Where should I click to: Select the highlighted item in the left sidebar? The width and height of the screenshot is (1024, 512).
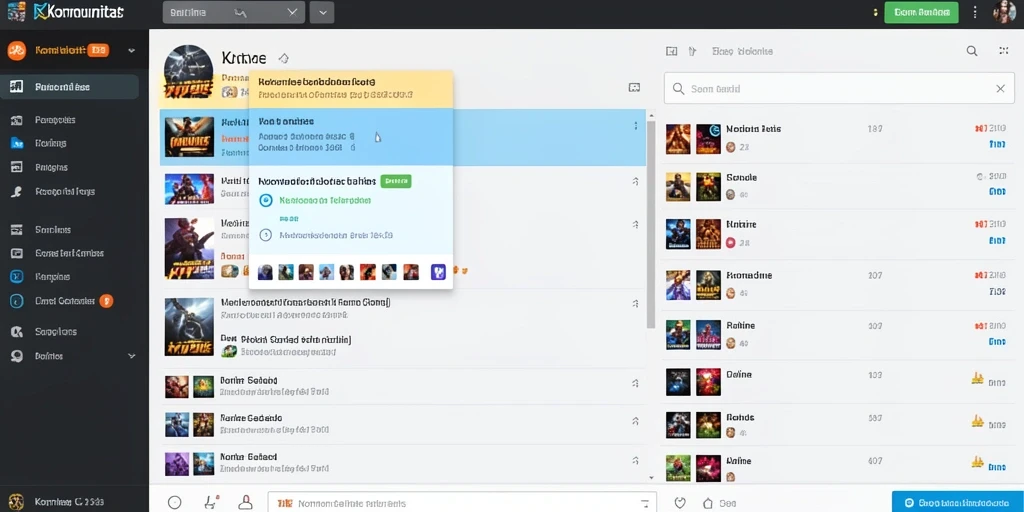[x=69, y=87]
